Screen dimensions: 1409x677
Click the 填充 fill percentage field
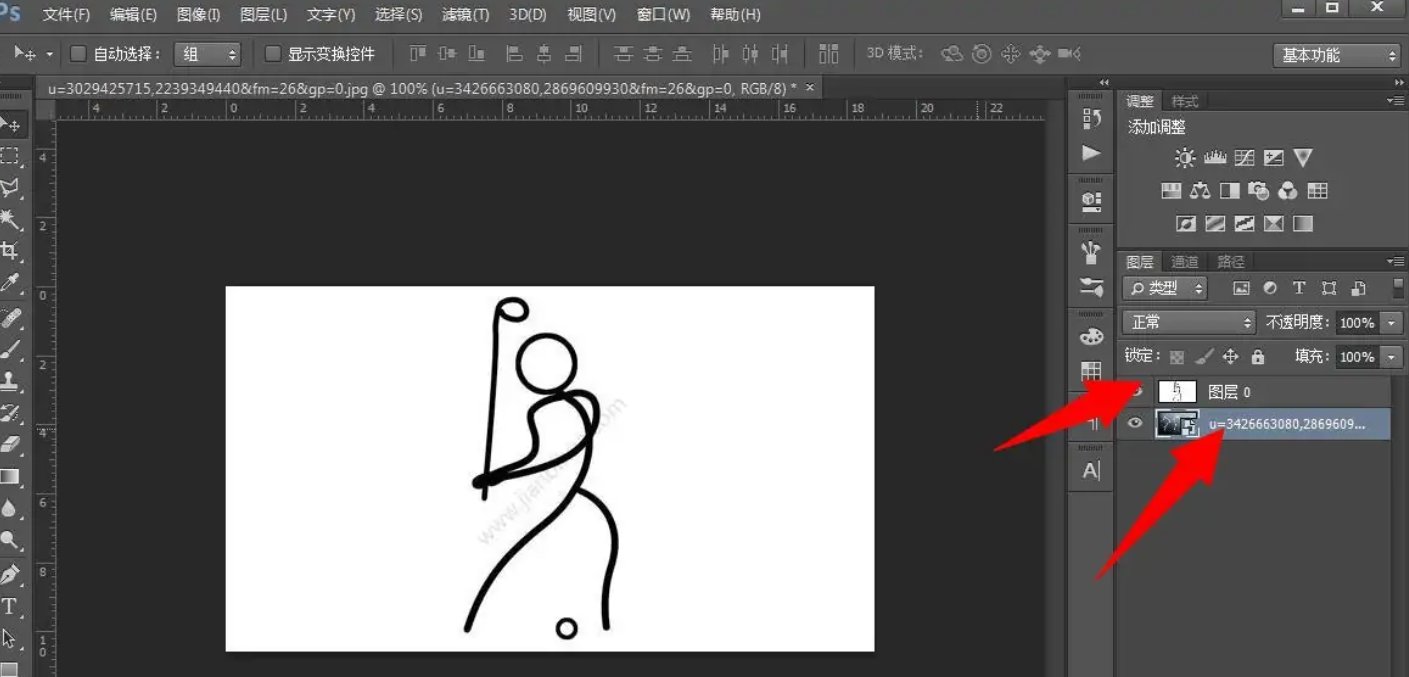point(1356,357)
